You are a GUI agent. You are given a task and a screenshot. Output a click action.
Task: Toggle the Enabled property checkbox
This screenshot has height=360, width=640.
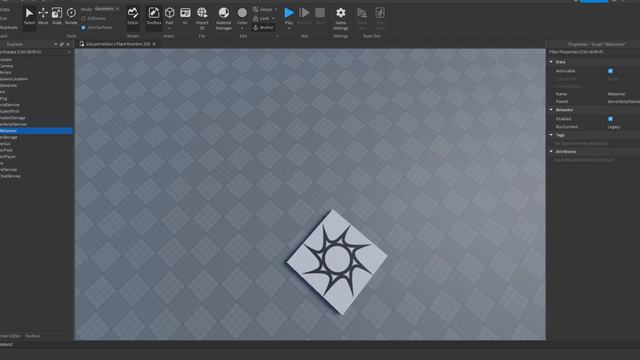click(x=610, y=119)
